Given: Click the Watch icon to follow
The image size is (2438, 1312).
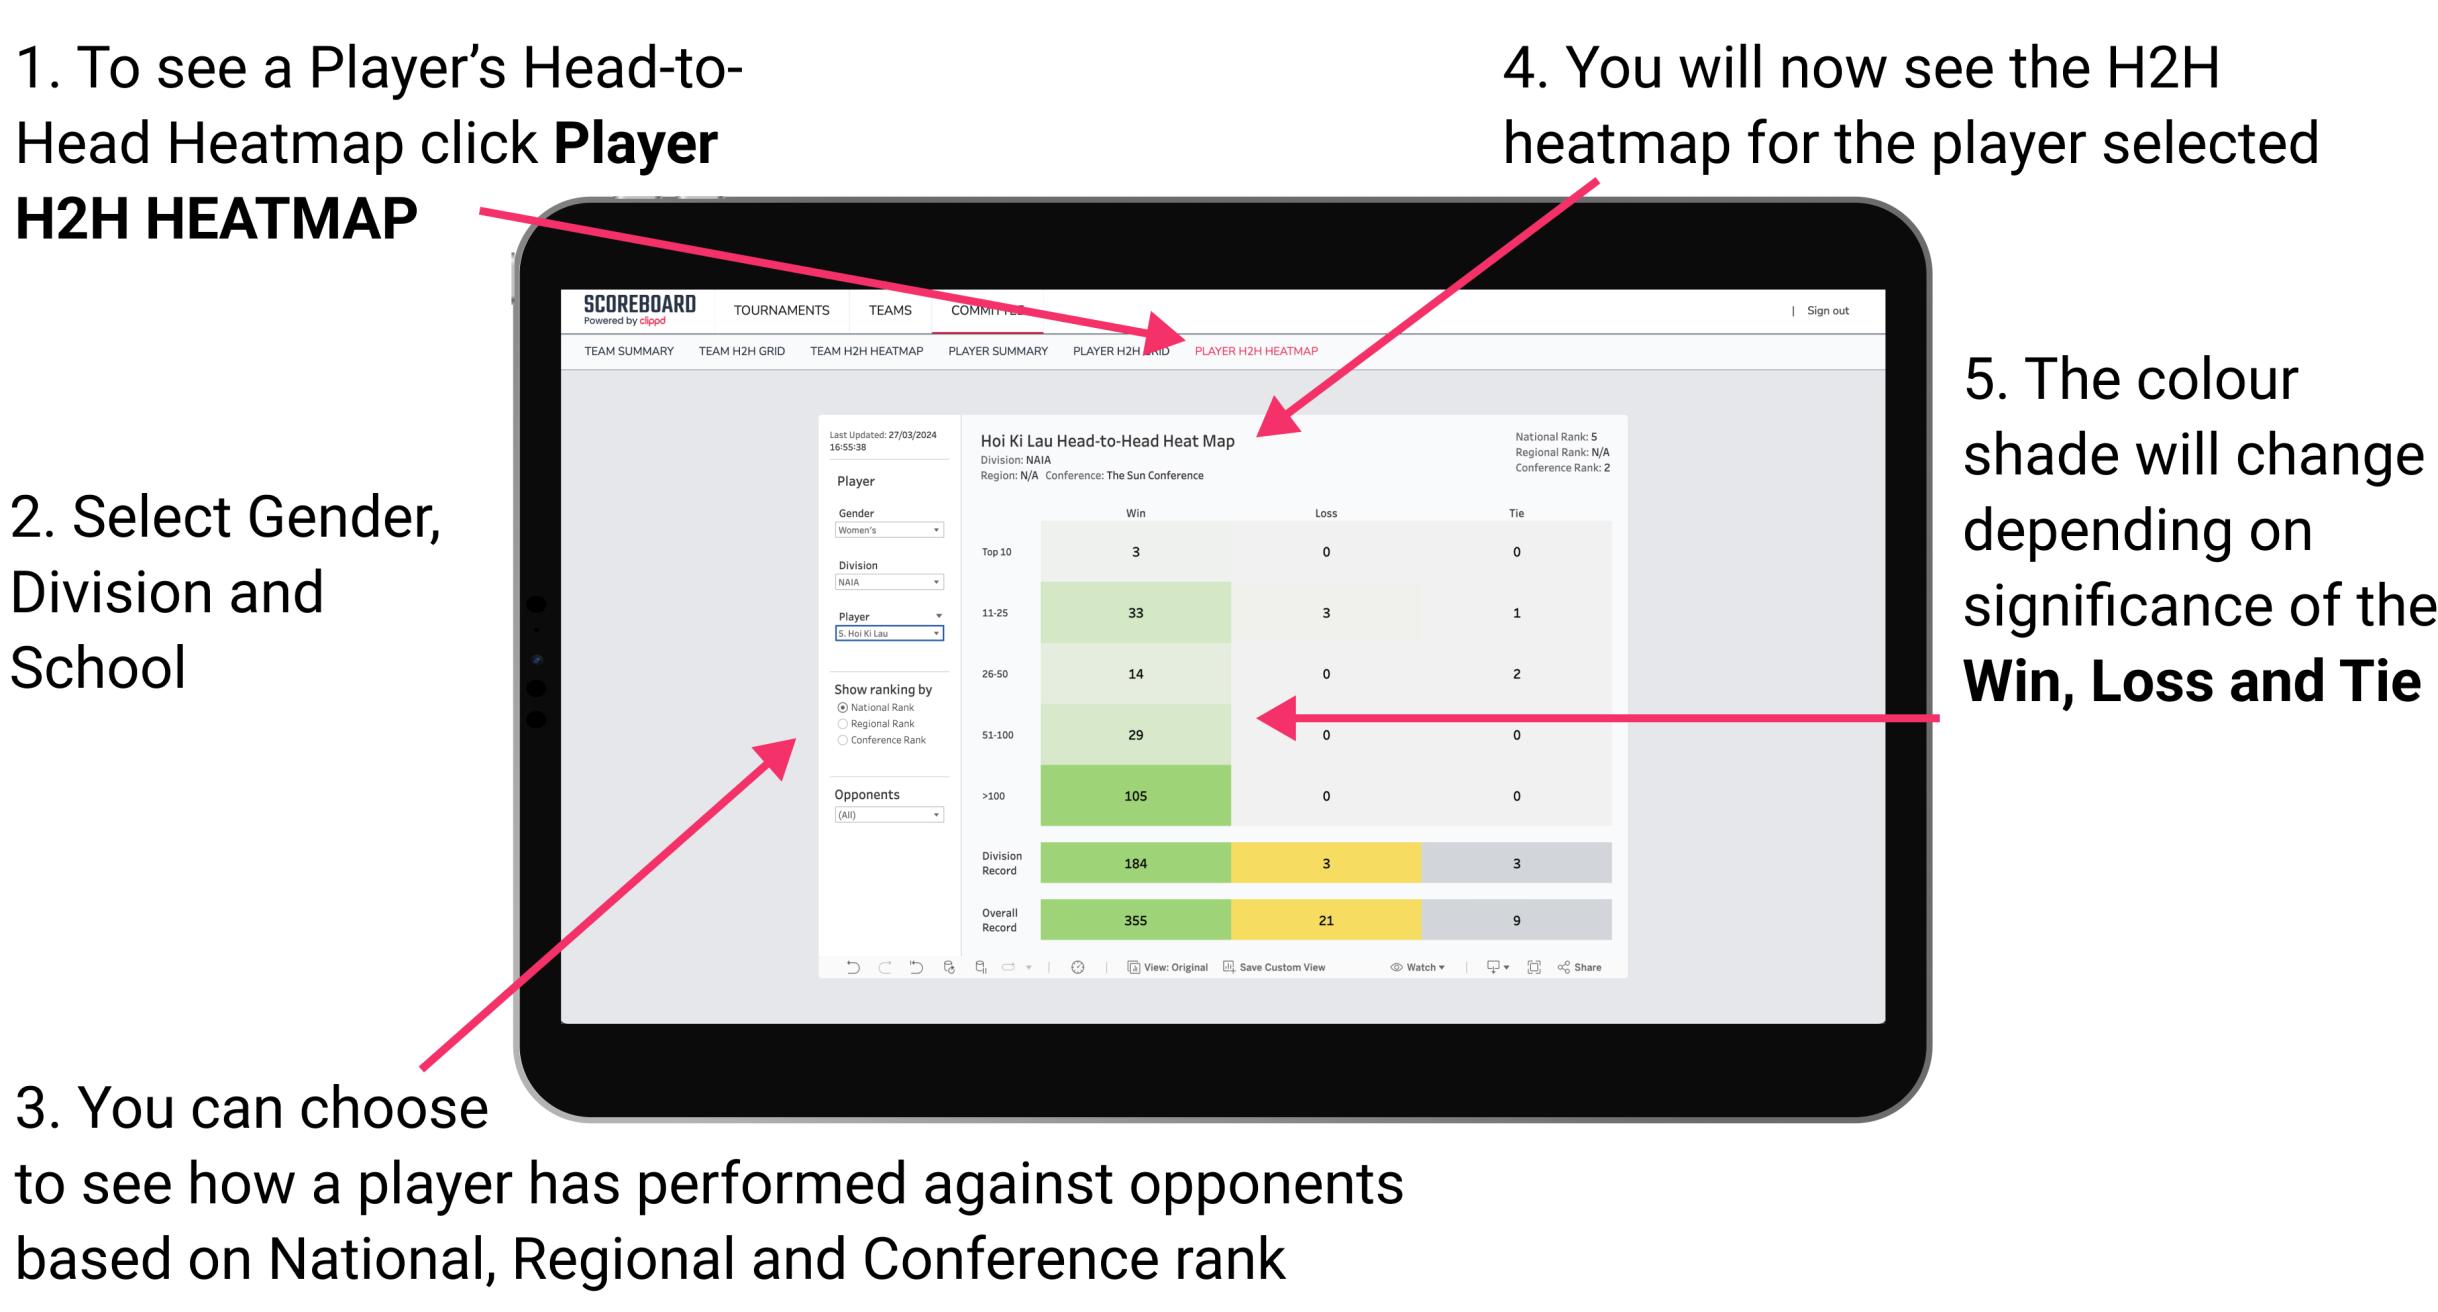Looking at the screenshot, I should pos(1391,966).
